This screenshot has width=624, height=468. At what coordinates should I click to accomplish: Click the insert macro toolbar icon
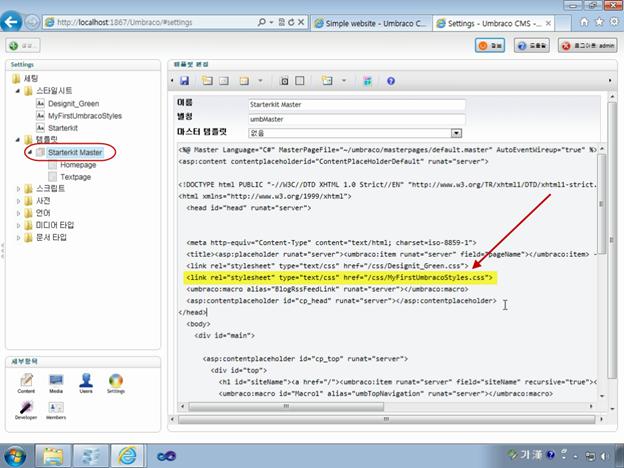[x=244, y=81]
